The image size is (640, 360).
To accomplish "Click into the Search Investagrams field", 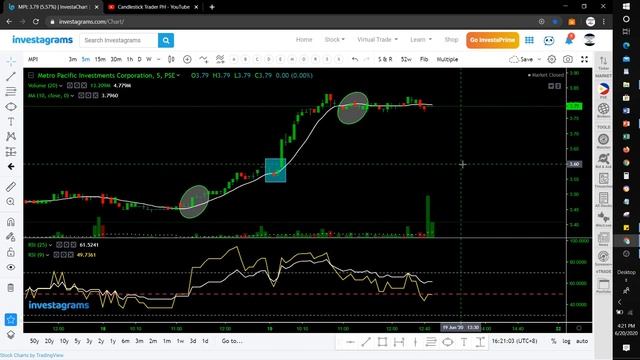I will [x=119, y=40].
